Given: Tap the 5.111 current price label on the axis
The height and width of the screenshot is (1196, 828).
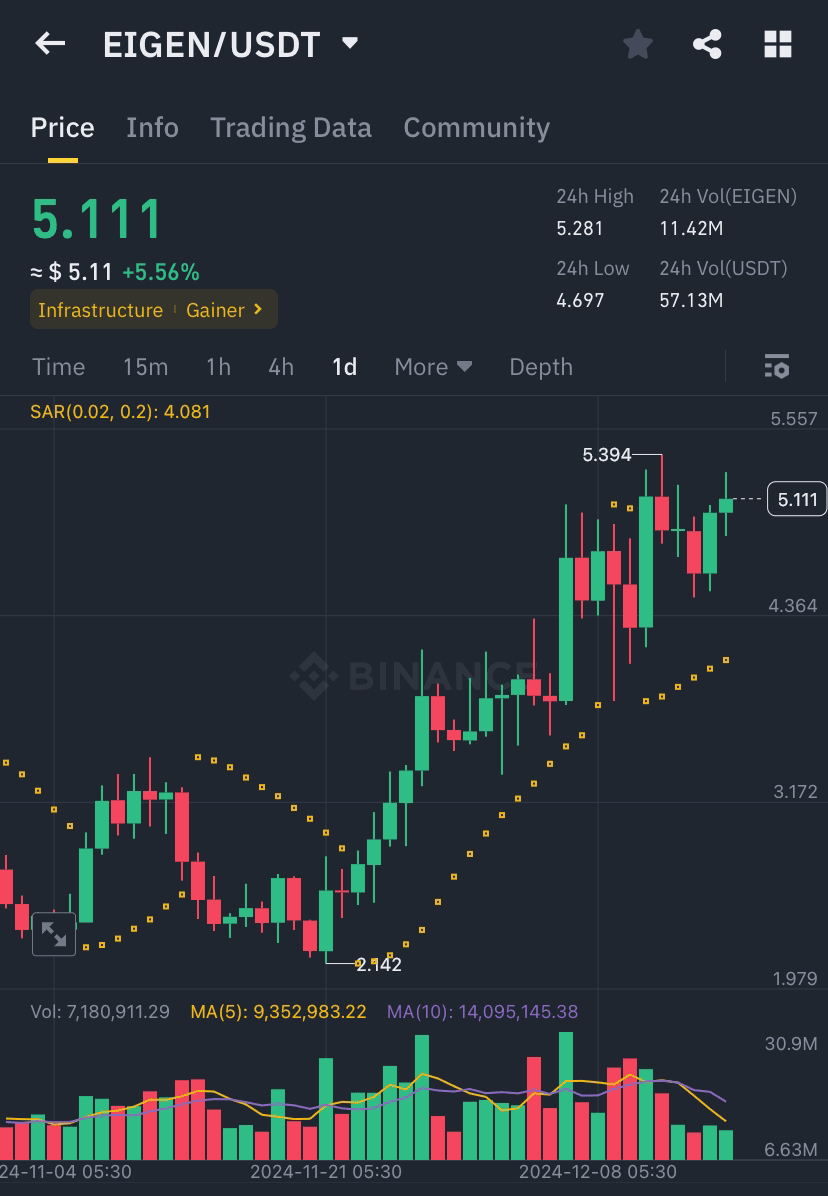Looking at the screenshot, I should click(797, 499).
